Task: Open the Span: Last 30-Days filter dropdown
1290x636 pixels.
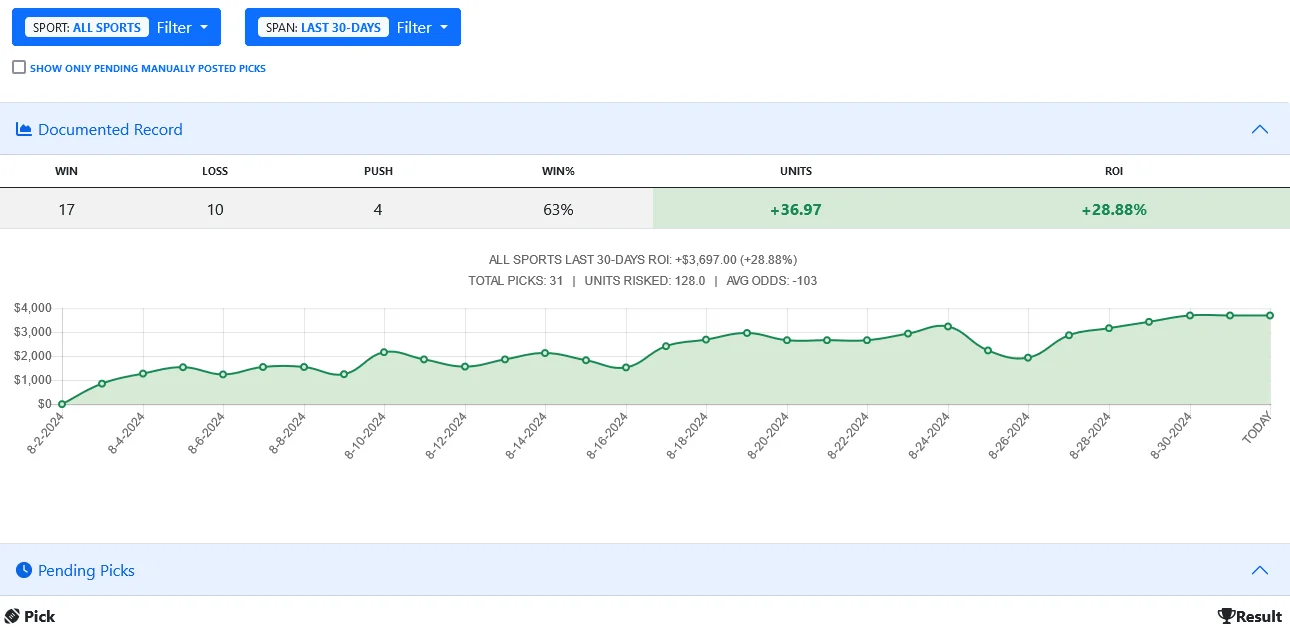Action: click(x=352, y=27)
